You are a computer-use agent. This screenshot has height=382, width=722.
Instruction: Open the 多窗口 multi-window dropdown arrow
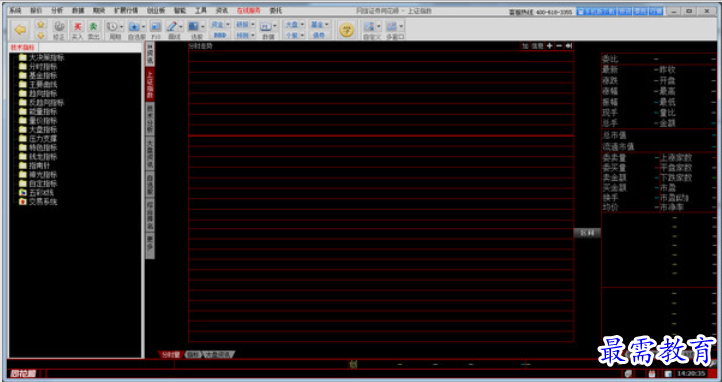pos(401,27)
